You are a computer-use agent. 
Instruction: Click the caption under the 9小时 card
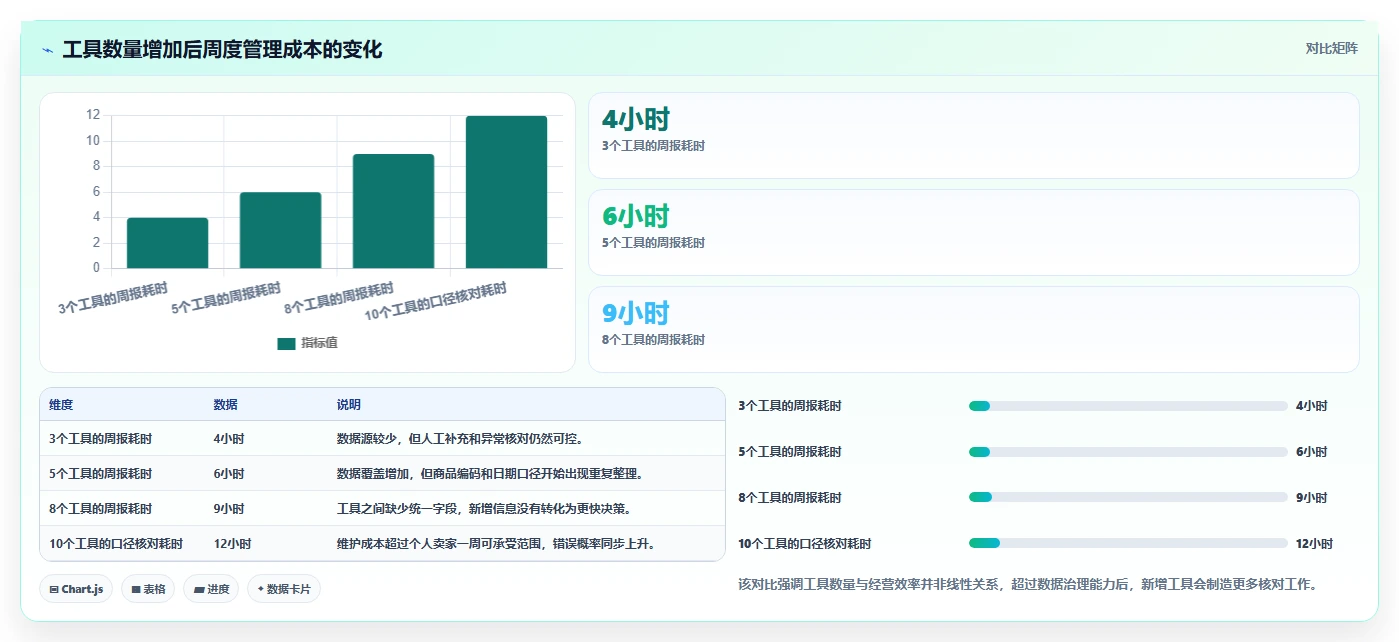653,340
